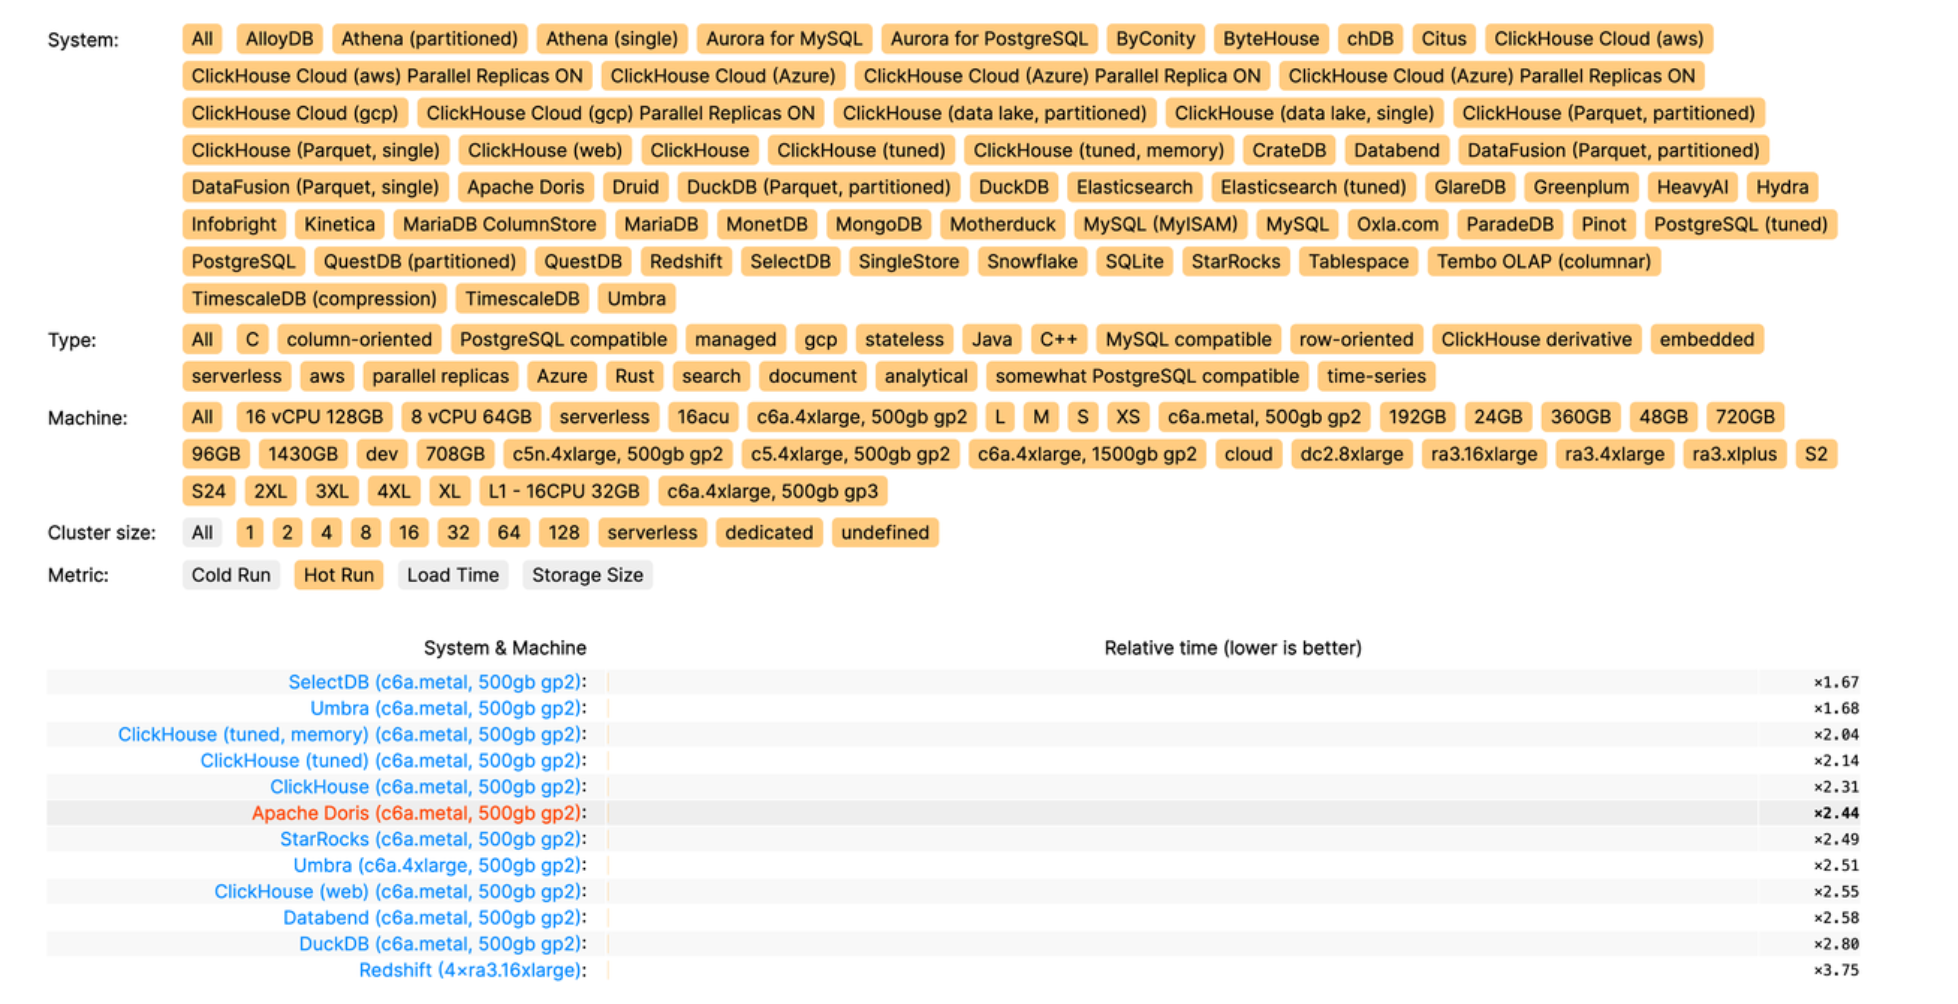Toggle the Rust type filter
This screenshot has width=1958, height=1004.
tap(634, 376)
